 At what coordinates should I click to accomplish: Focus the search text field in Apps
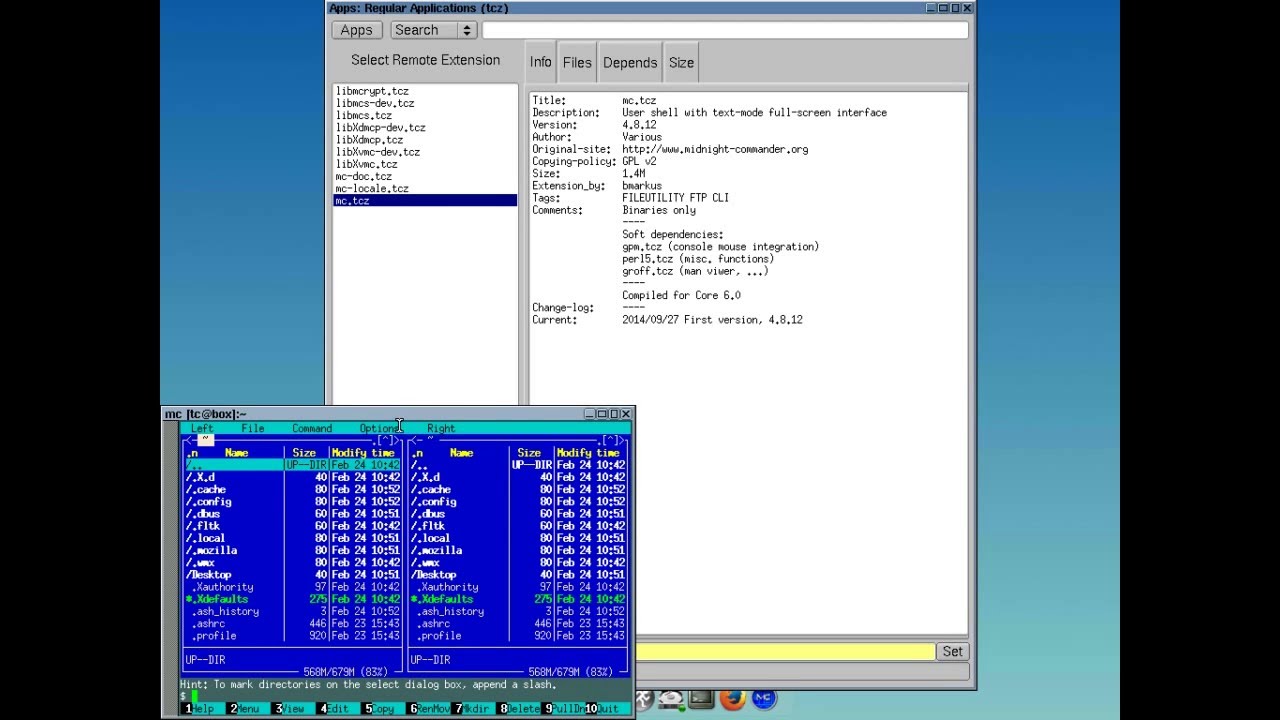click(725, 30)
